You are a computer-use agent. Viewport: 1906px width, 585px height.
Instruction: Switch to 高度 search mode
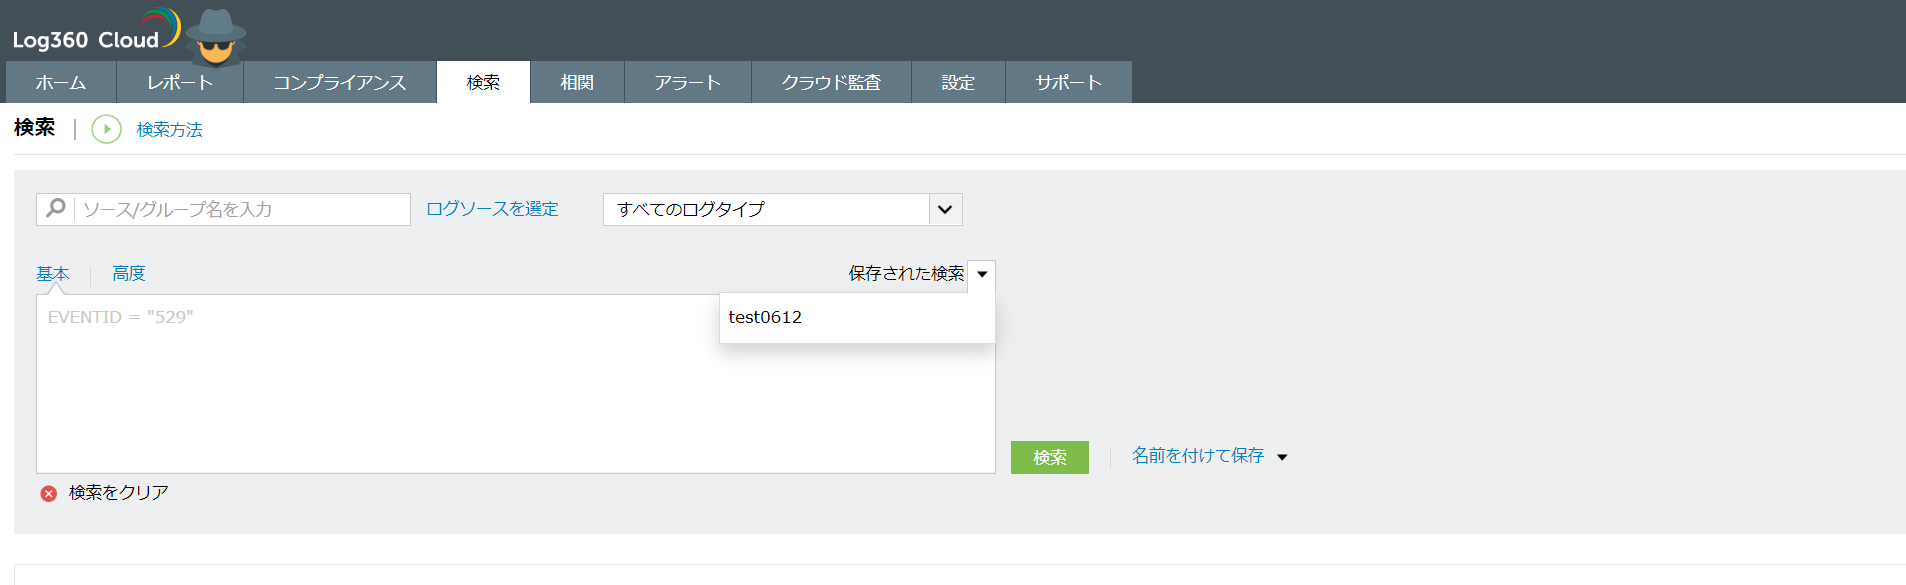(x=129, y=273)
